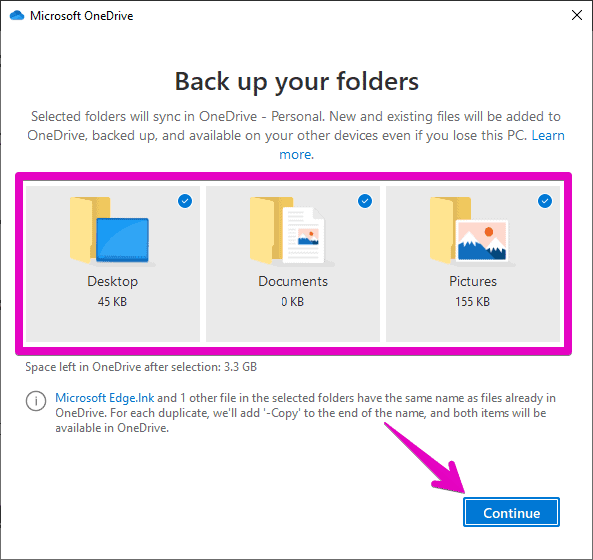This screenshot has height=560, width=593.
Task: Uncheck the Documents folder checkmark
Action: click(x=365, y=201)
